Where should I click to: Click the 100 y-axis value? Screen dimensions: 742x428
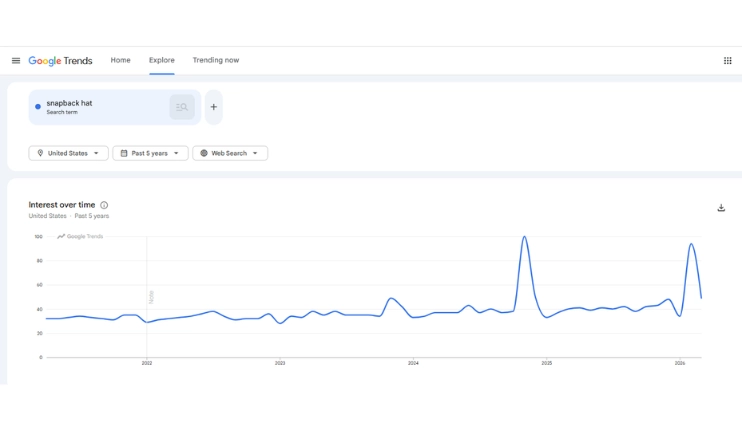tap(38, 236)
